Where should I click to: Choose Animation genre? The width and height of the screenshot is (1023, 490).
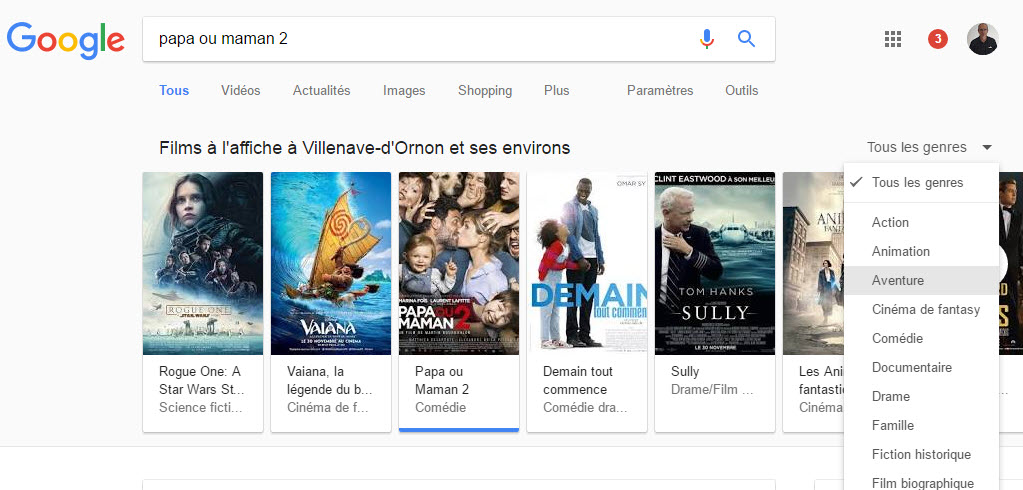coord(921,251)
